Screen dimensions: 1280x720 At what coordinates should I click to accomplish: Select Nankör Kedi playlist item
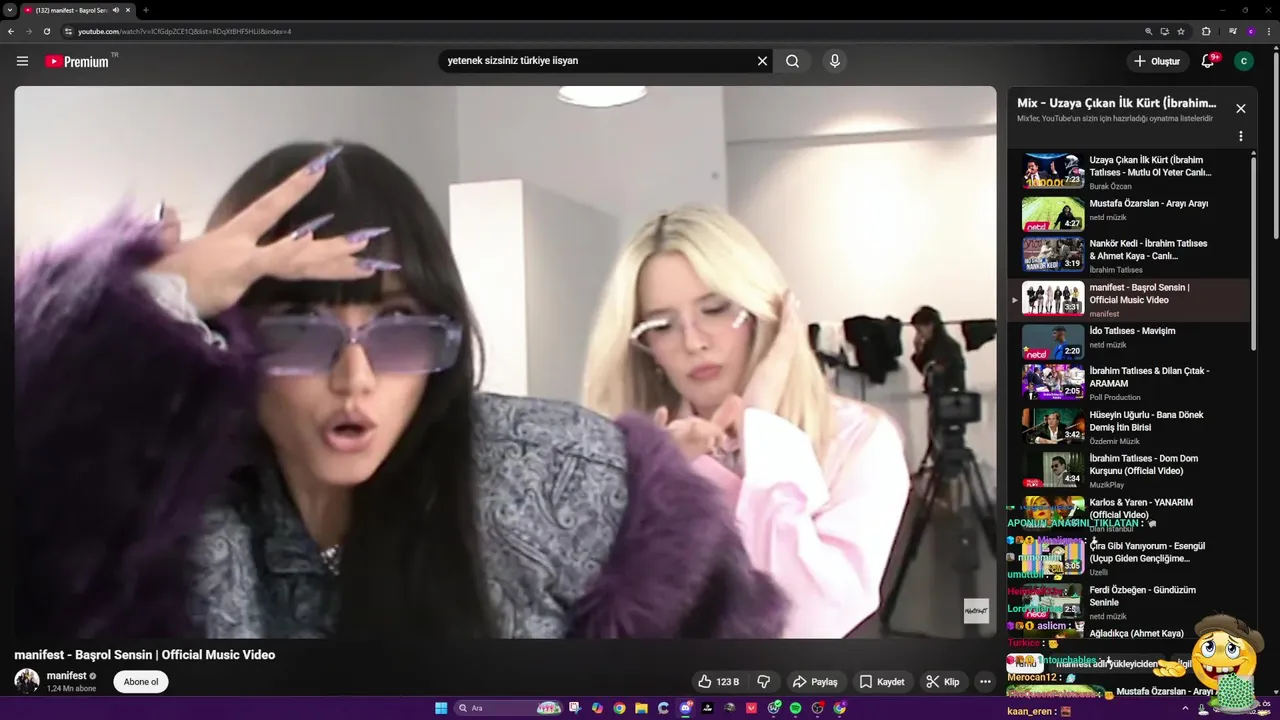tap(1130, 256)
